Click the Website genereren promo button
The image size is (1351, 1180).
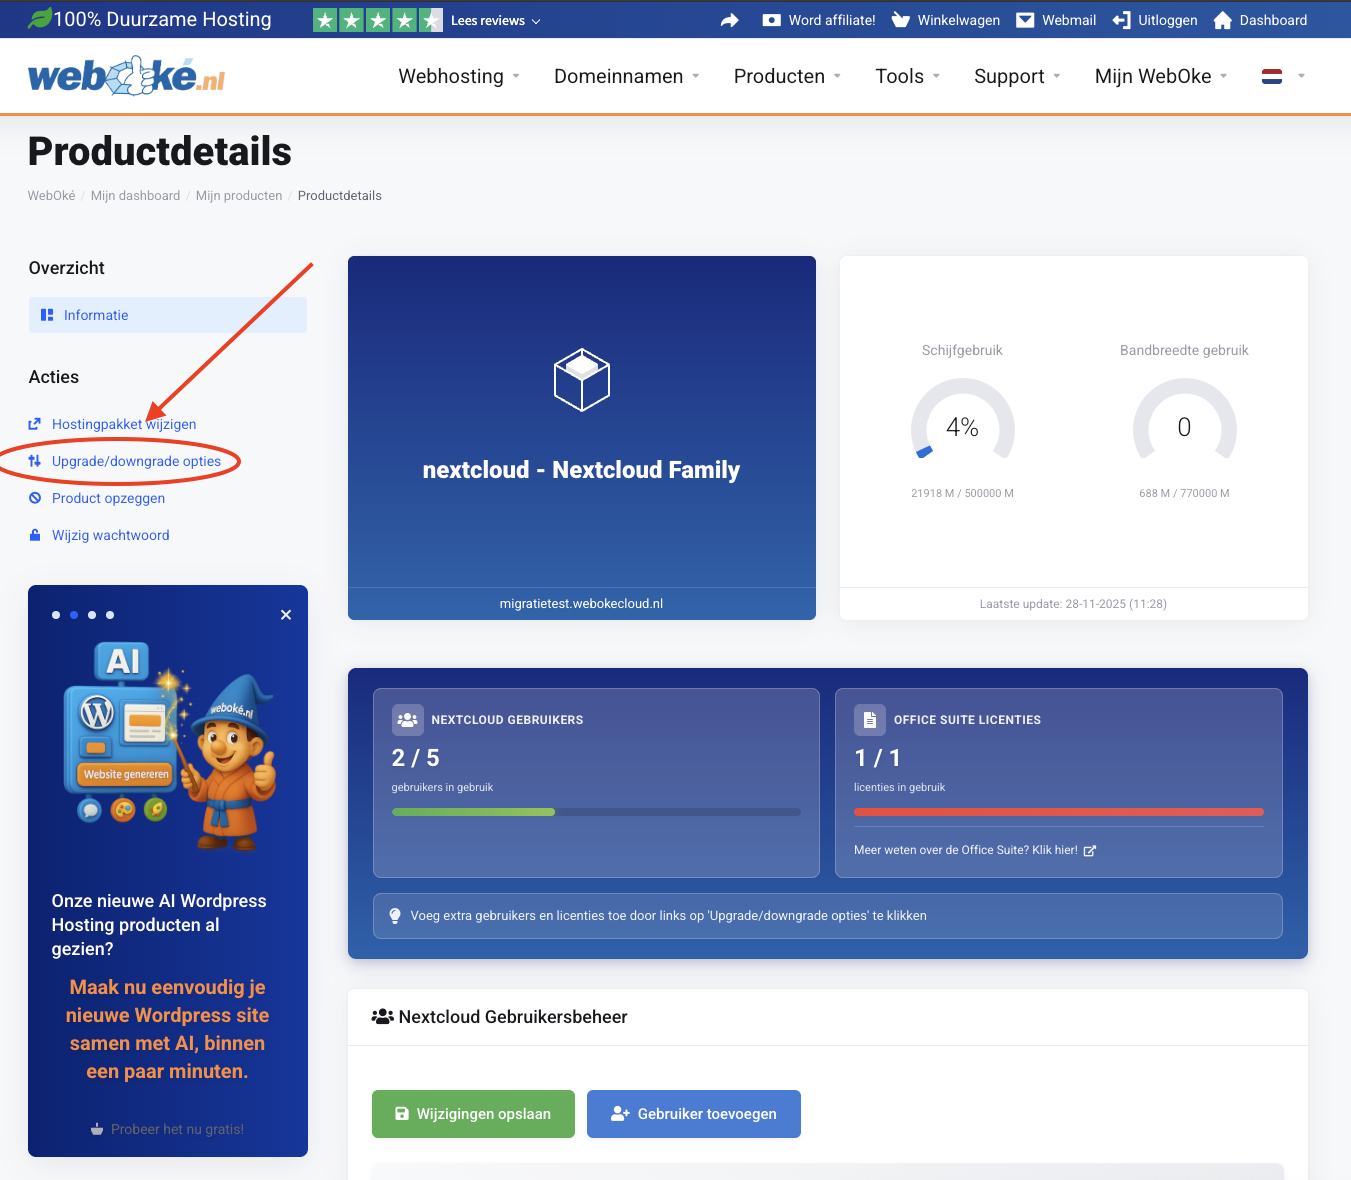click(x=126, y=774)
